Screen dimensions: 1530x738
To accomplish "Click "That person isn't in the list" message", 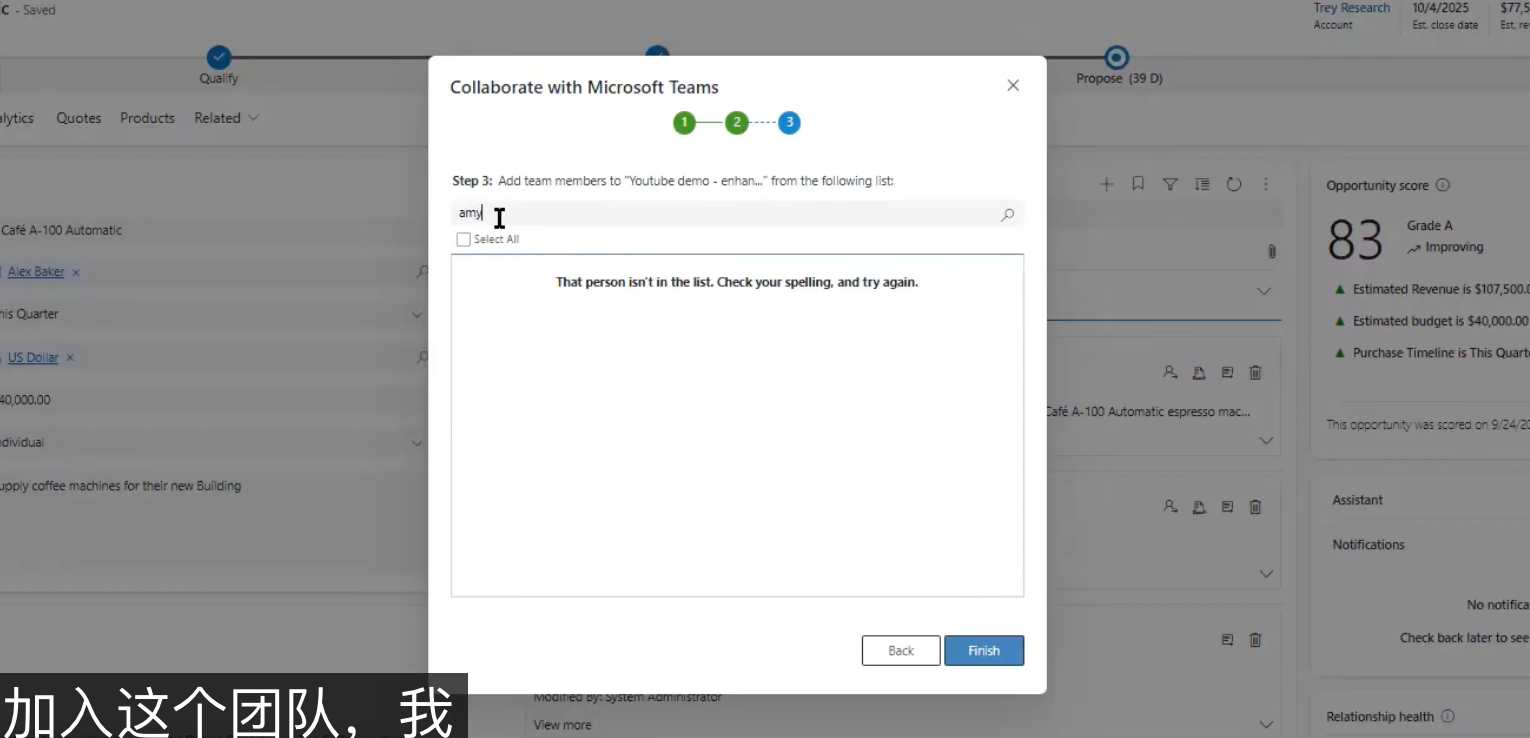I will tap(737, 282).
